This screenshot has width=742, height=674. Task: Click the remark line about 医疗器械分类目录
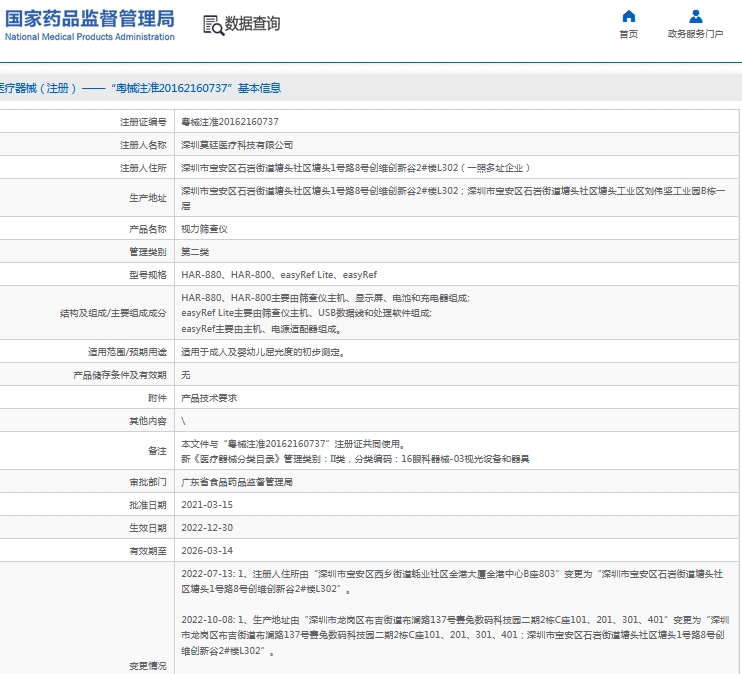[x=355, y=459]
